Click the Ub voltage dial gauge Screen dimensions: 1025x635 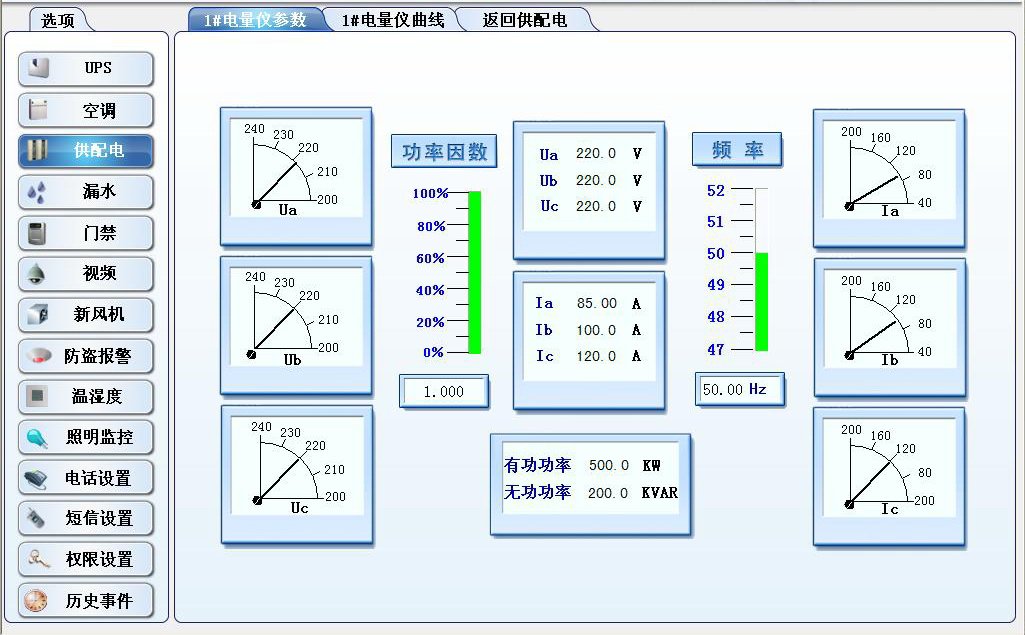pos(296,326)
